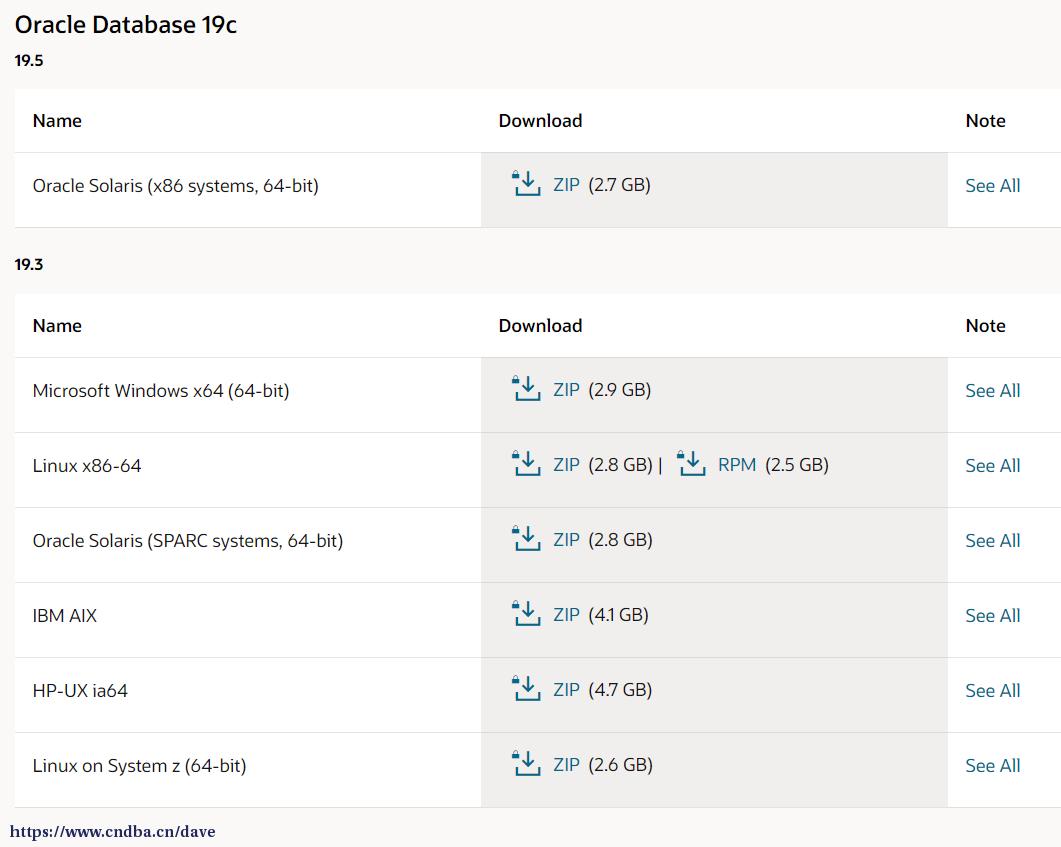Download the Oracle Solaris SPARC ZIP link
This screenshot has width=1061, height=847.
566,540
